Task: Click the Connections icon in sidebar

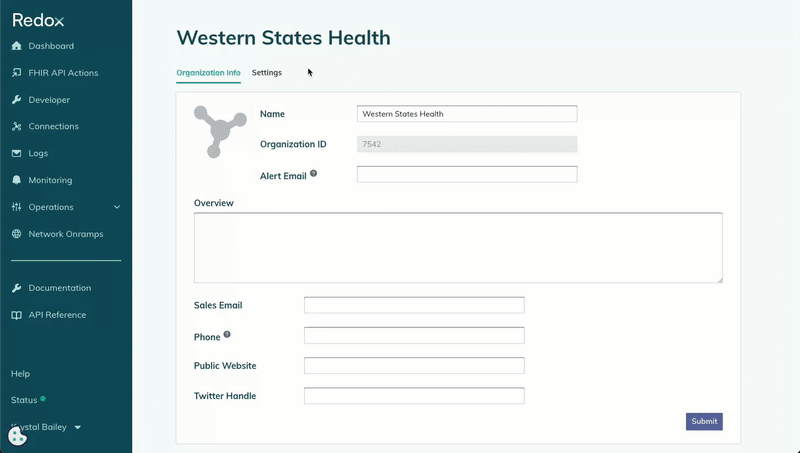Action: tap(16, 126)
